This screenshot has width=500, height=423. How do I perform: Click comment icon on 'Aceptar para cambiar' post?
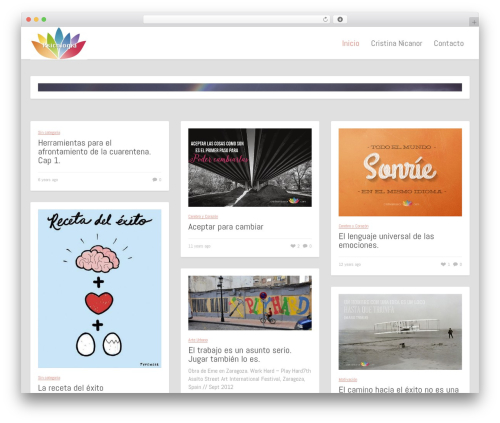pyautogui.click(x=305, y=246)
